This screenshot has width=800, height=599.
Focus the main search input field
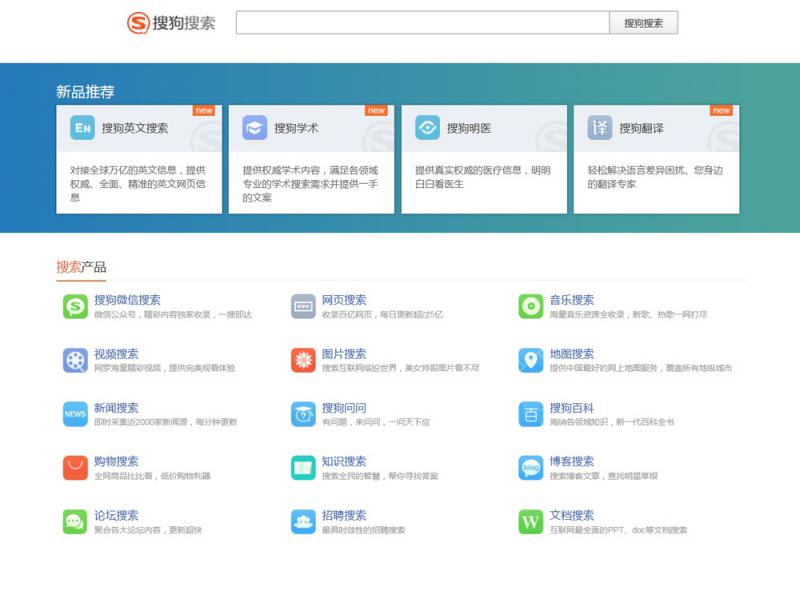(422, 22)
